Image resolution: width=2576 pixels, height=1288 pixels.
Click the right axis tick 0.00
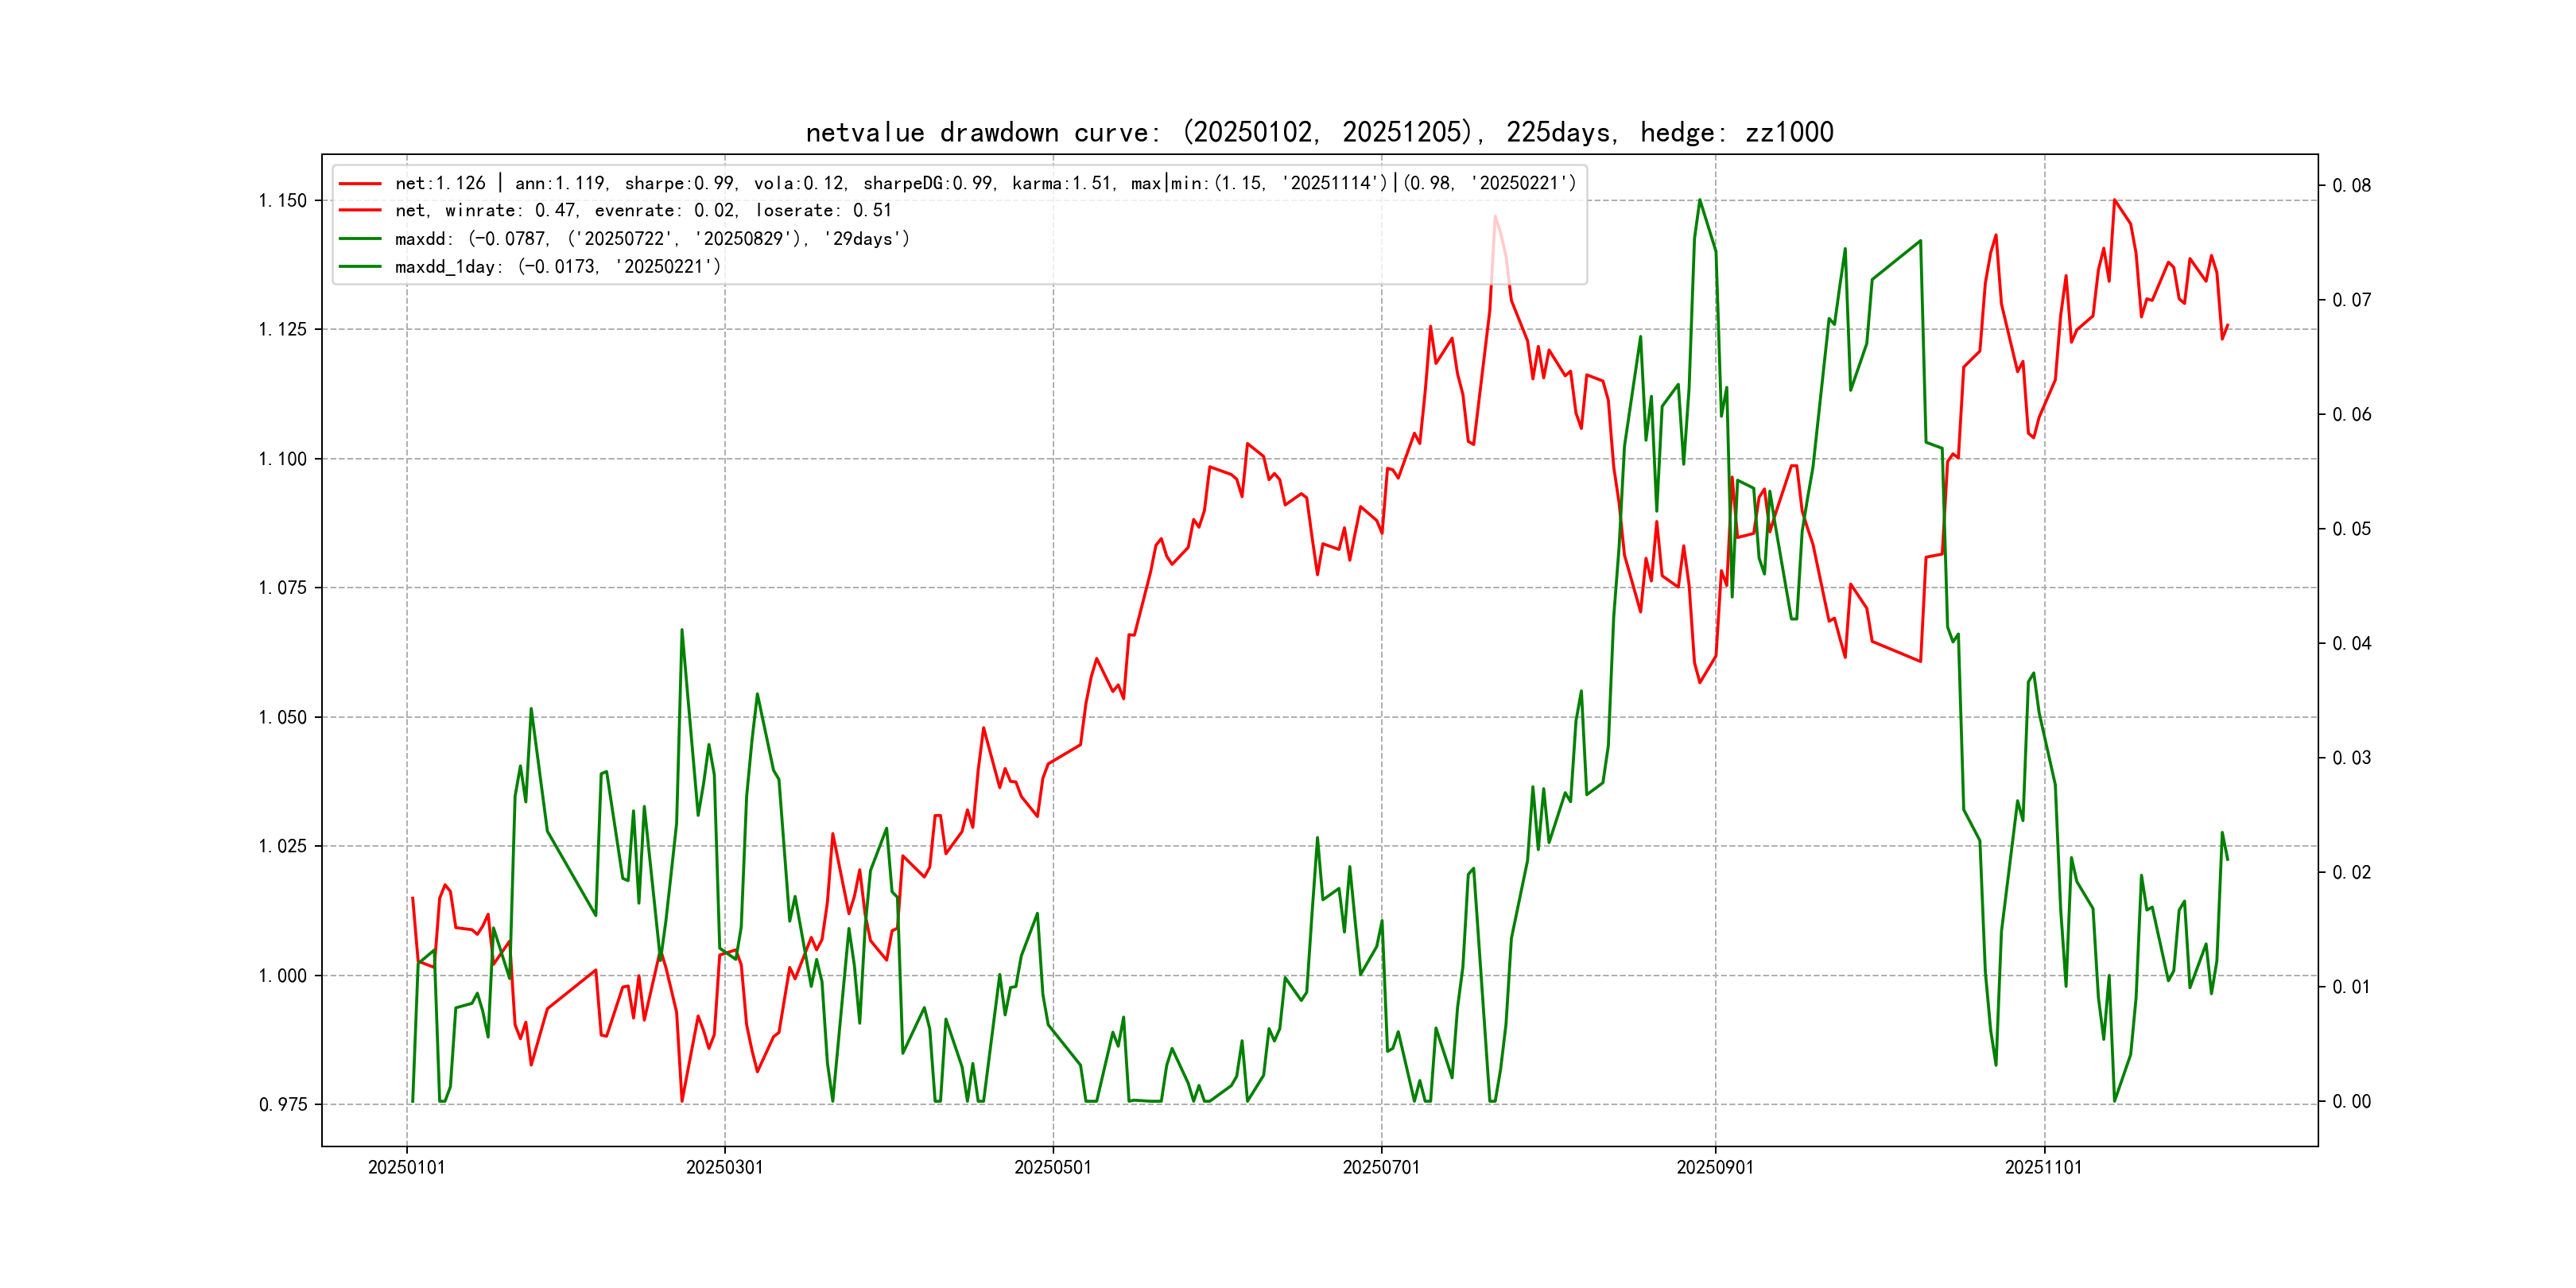pos(2351,1102)
